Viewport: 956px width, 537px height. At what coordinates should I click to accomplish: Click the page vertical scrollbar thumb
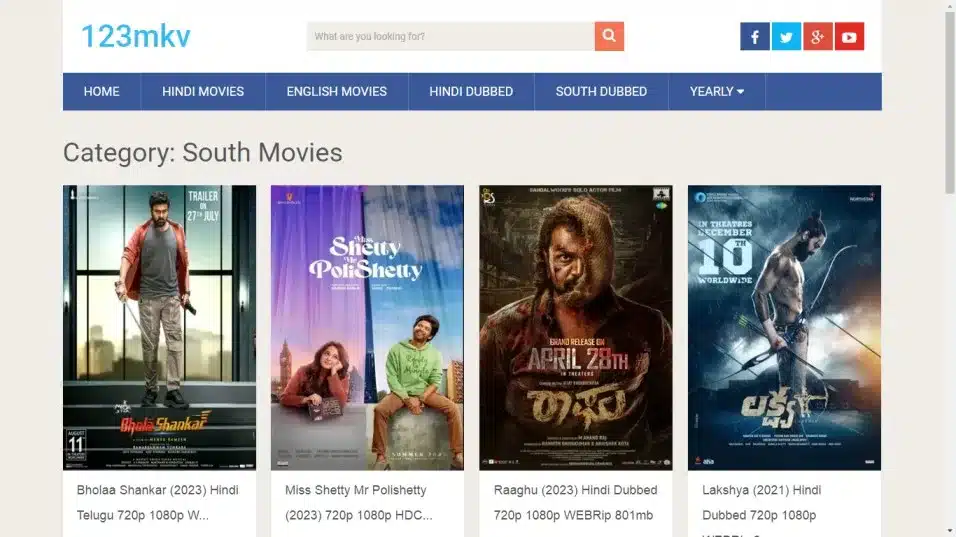(x=950, y=101)
